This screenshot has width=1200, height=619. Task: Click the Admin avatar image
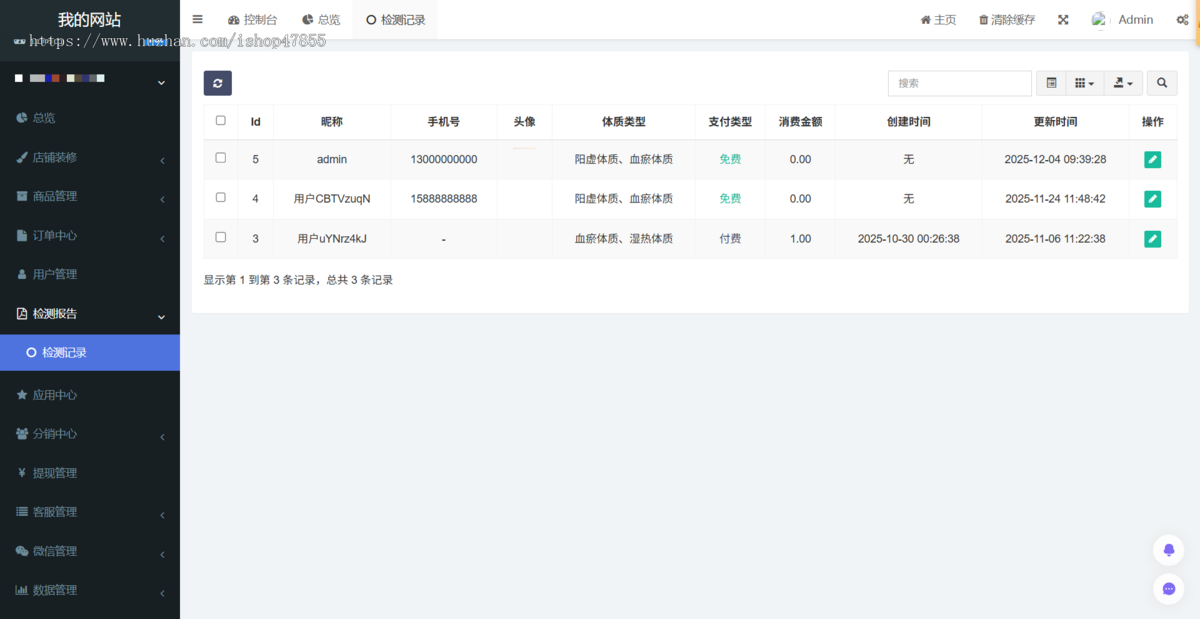[1100, 20]
